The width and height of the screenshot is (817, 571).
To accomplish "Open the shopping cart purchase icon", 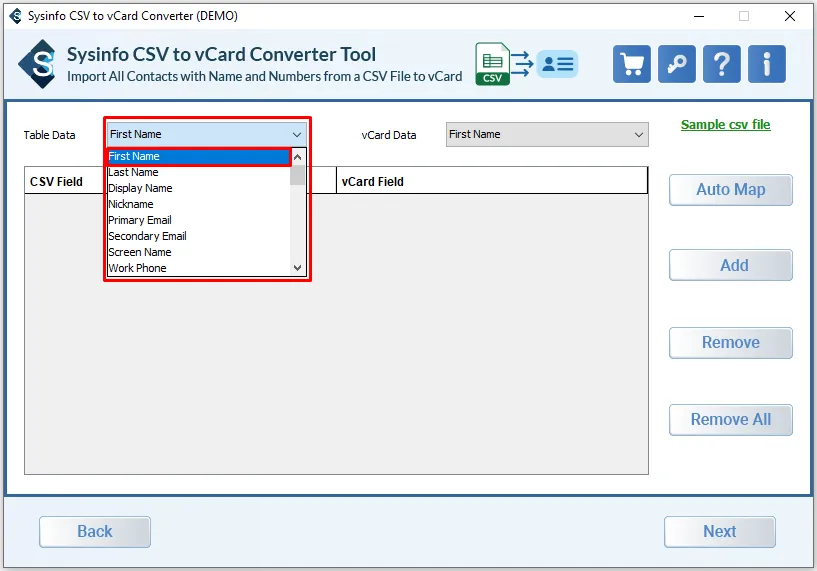I will (632, 64).
